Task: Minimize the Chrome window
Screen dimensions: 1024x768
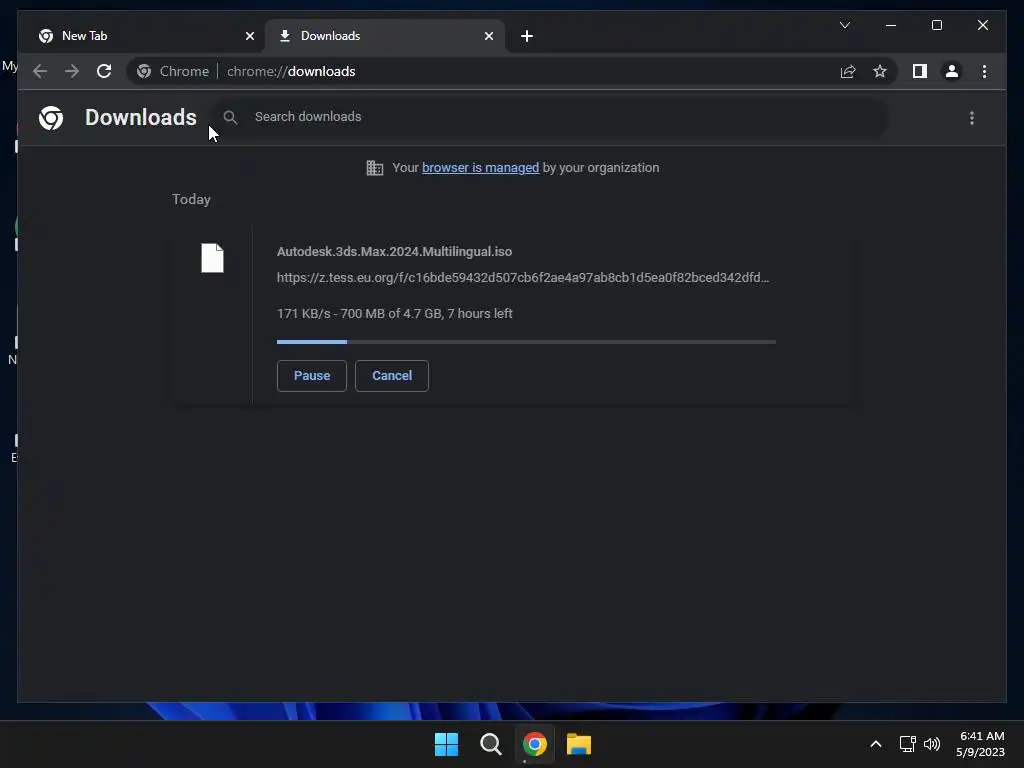Action: click(x=891, y=25)
